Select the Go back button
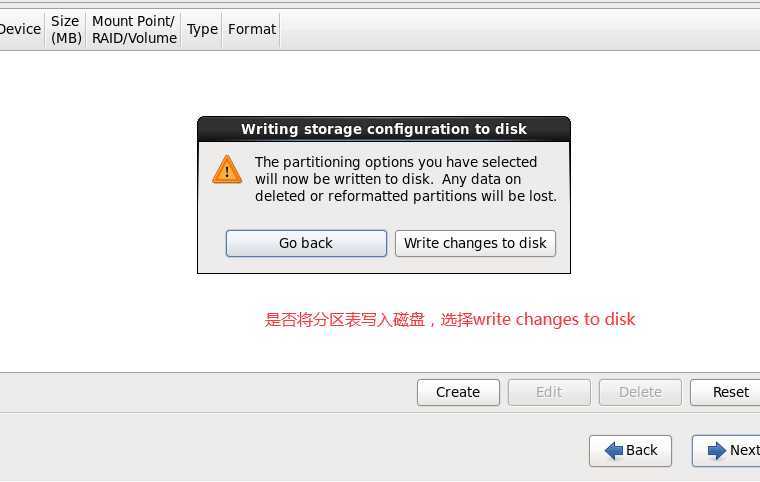 (306, 243)
